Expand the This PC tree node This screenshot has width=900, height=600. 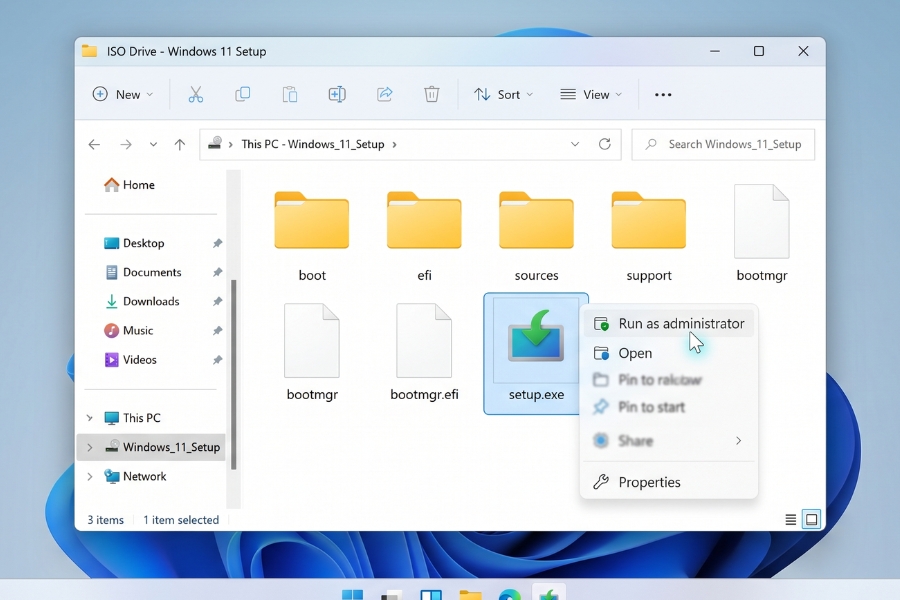(90, 418)
